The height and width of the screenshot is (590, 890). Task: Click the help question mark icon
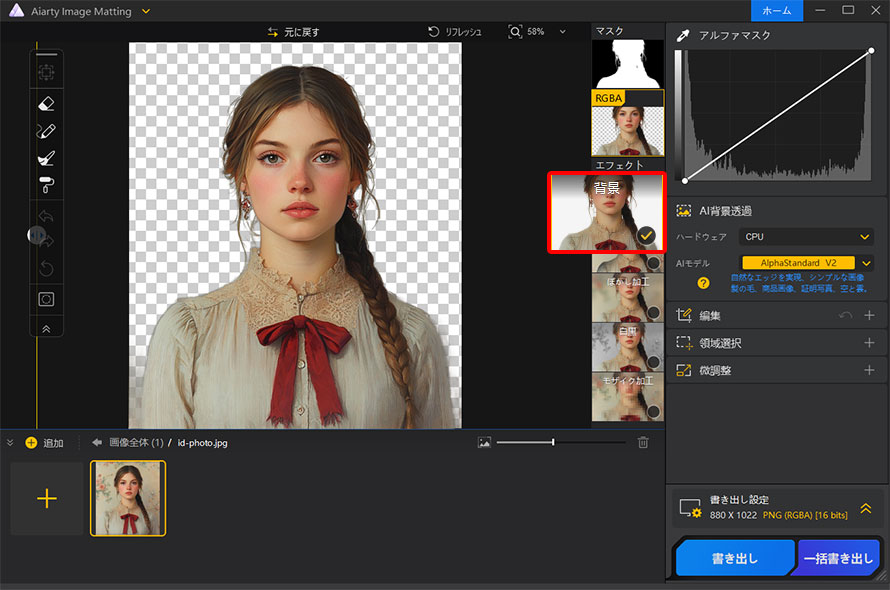(703, 283)
